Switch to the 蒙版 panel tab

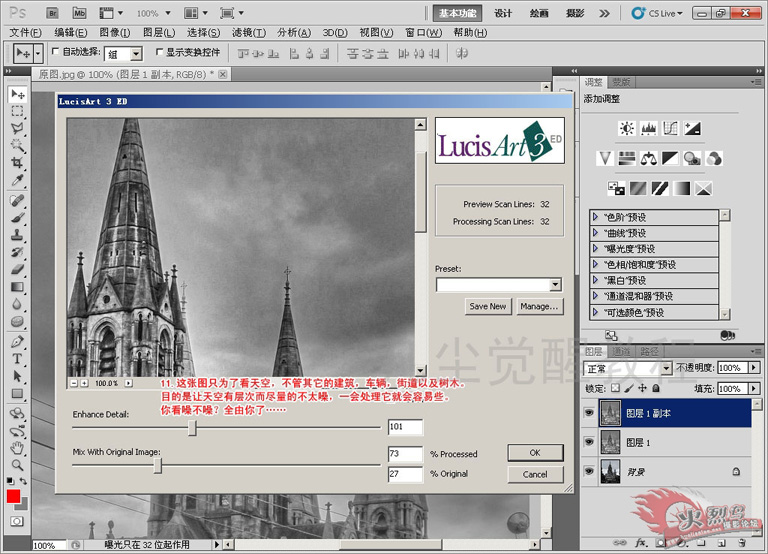[621, 82]
